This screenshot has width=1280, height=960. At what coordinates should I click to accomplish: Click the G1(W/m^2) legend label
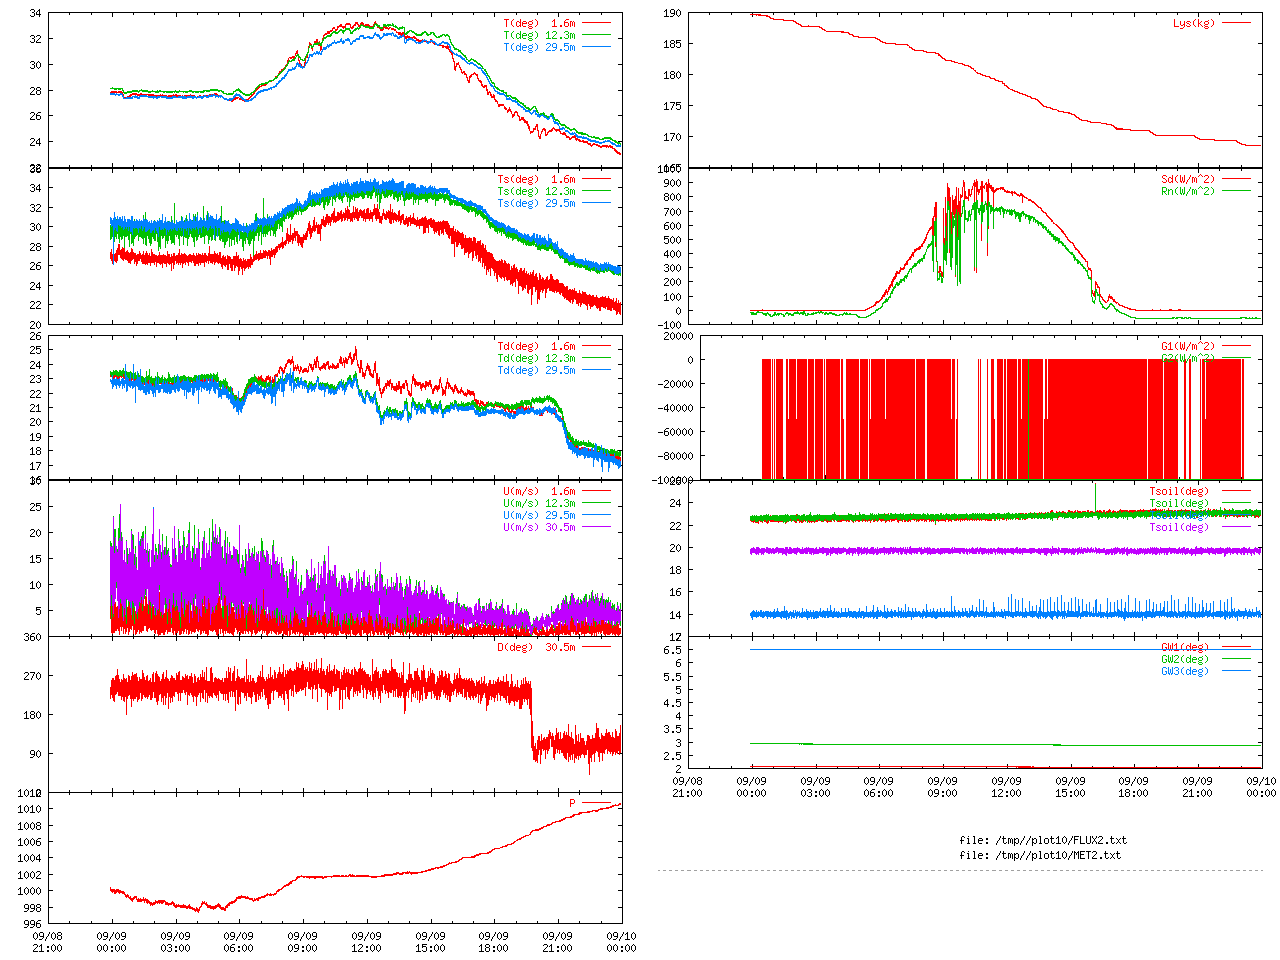(1187, 347)
